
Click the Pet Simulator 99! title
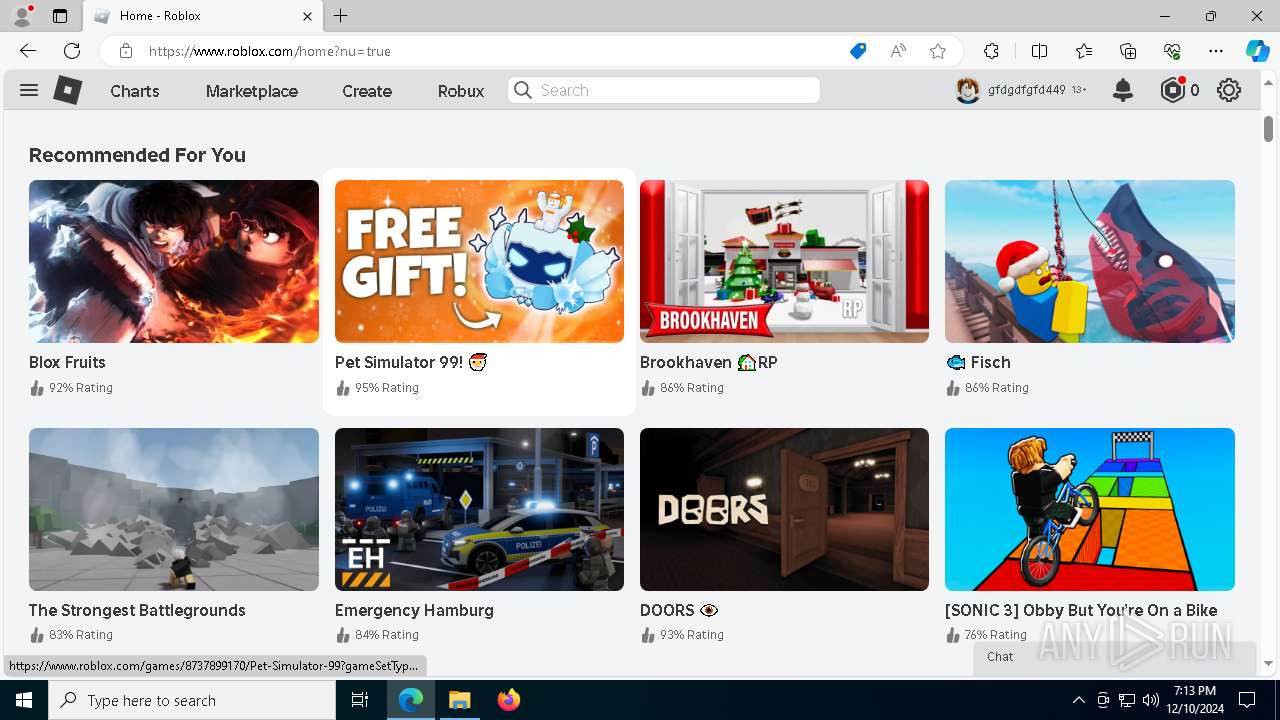pos(411,362)
